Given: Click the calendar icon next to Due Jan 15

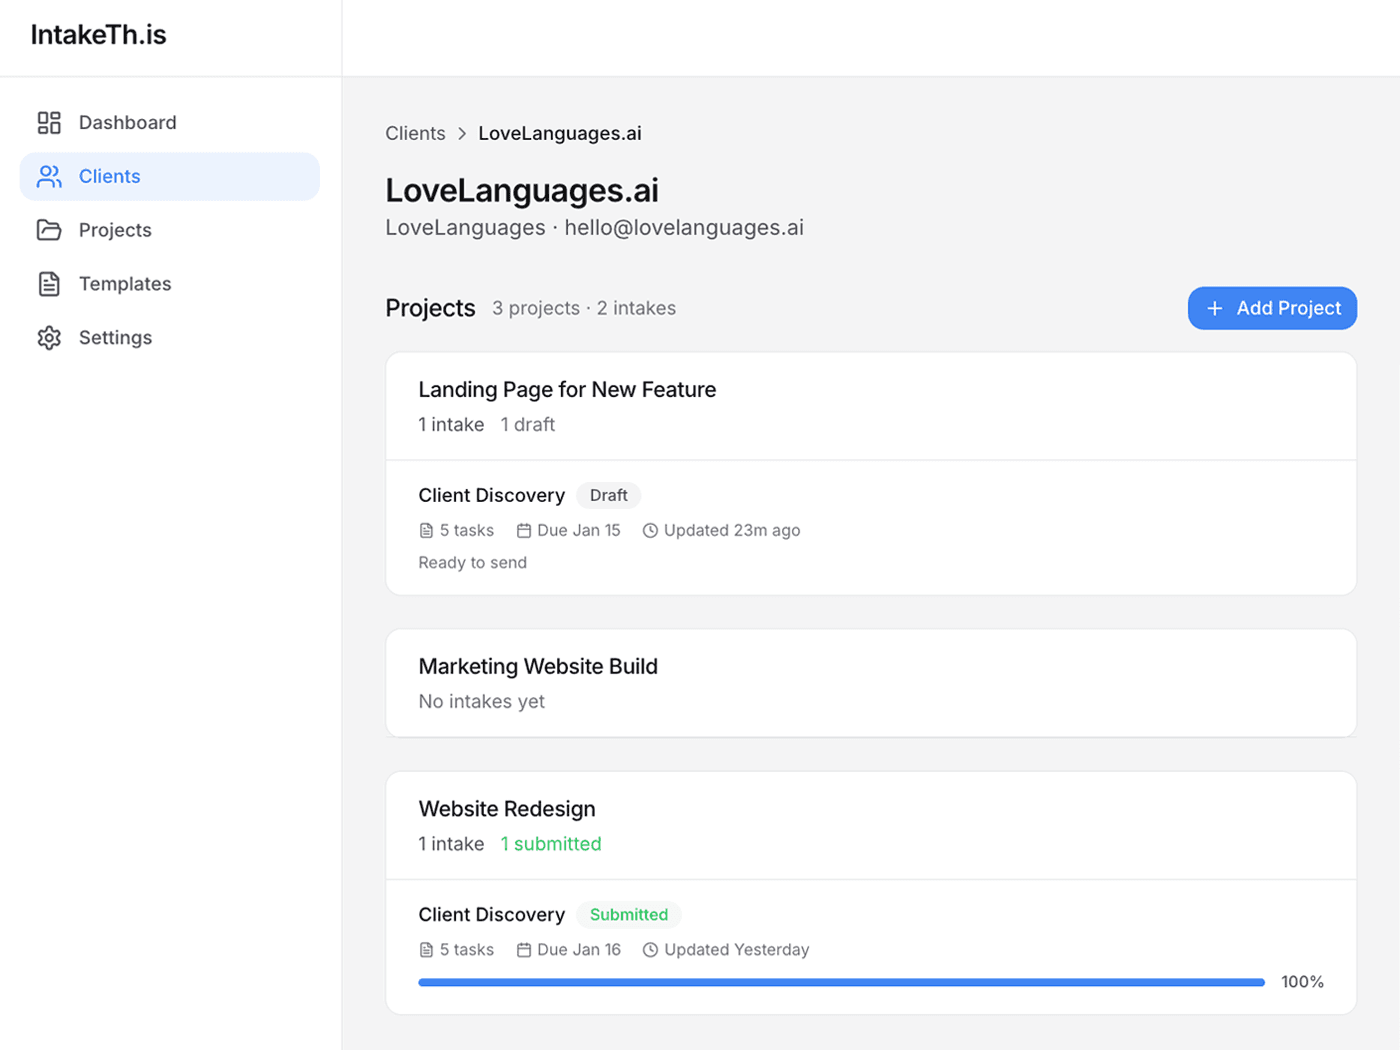Looking at the screenshot, I should click(x=524, y=530).
